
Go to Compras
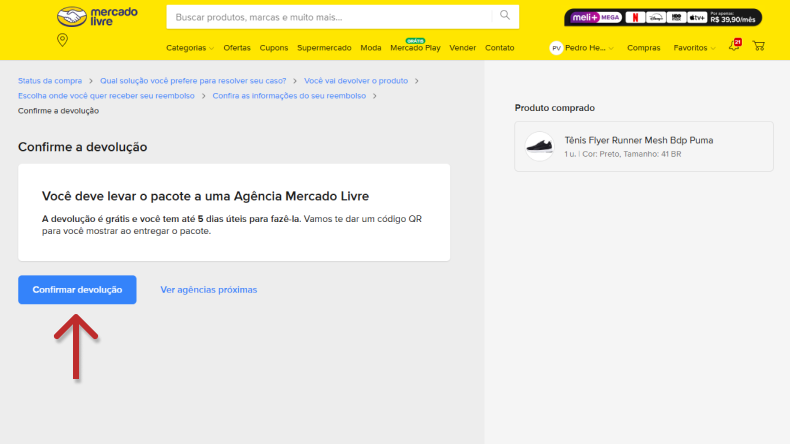point(643,48)
